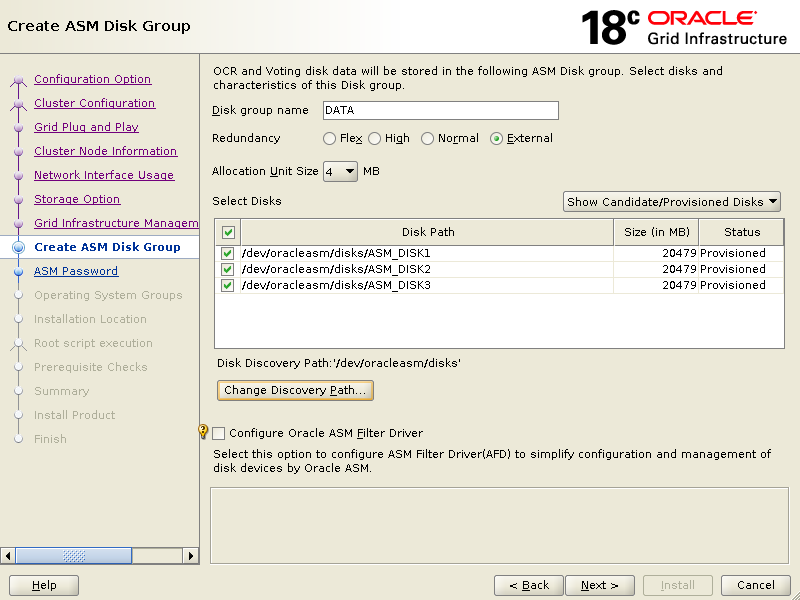Open the Allocation Unit Size dropdown

340,171
